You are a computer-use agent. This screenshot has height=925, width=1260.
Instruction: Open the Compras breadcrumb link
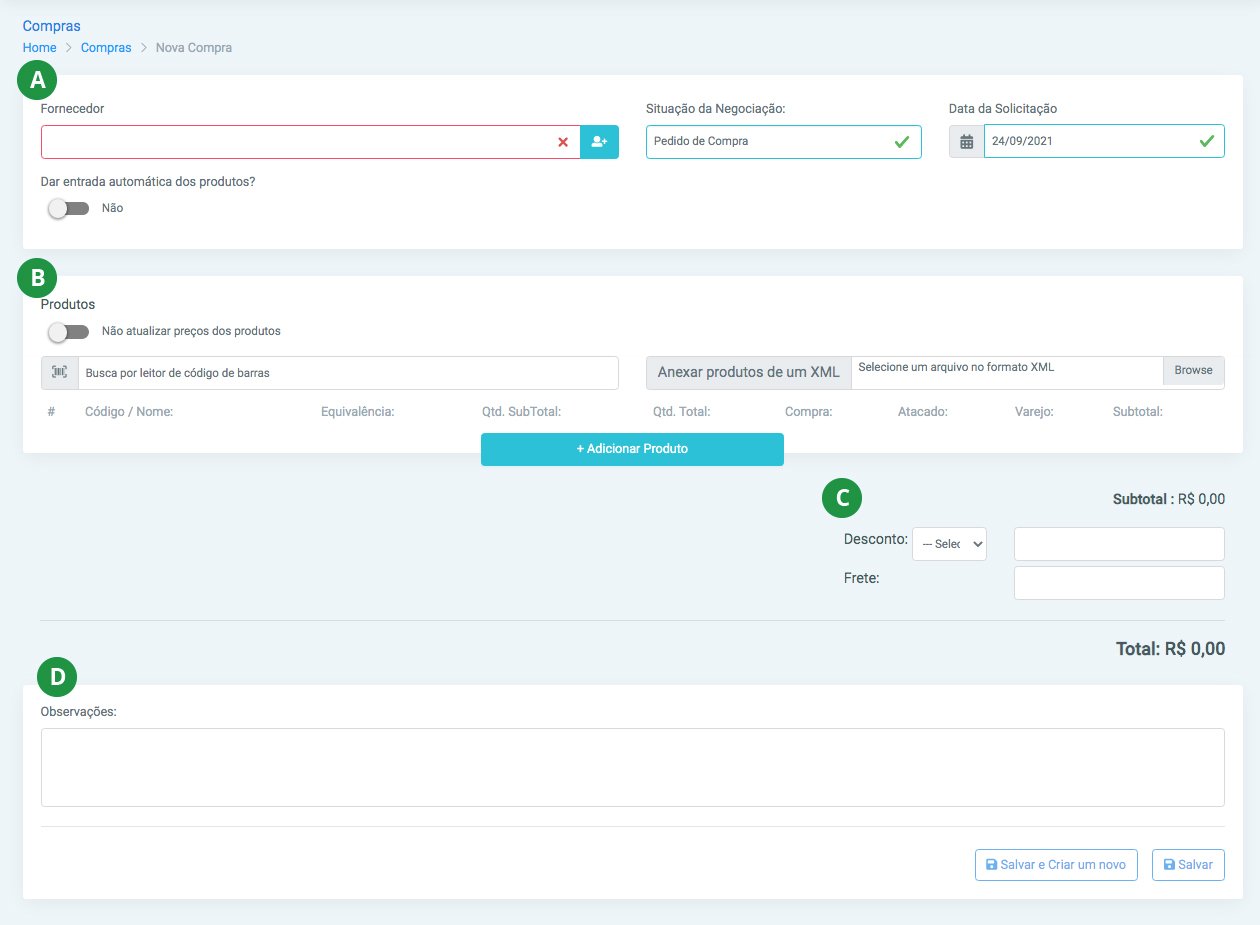pyautogui.click(x=106, y=48)
